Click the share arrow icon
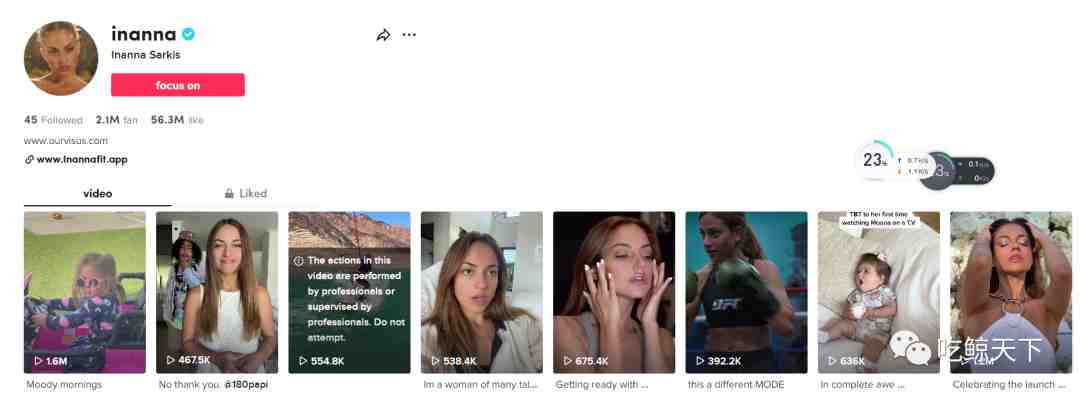Screen dimensions: 1080x398 point(383,35)
